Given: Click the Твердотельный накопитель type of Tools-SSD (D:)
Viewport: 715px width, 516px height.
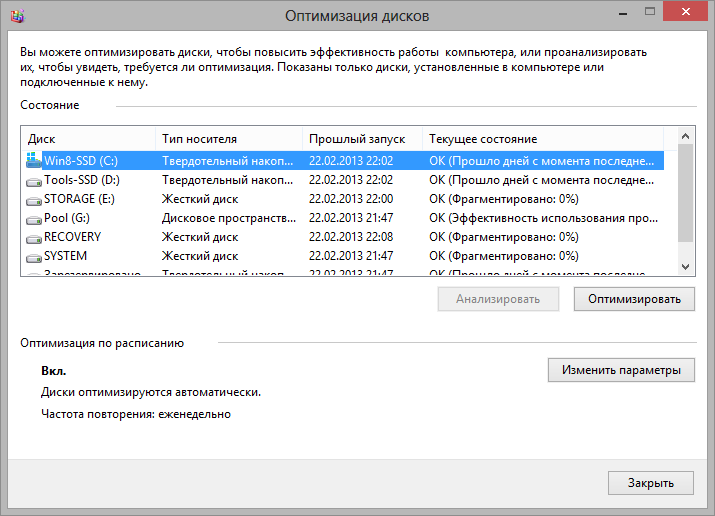Looking at the screenshot, I should 228,180.
